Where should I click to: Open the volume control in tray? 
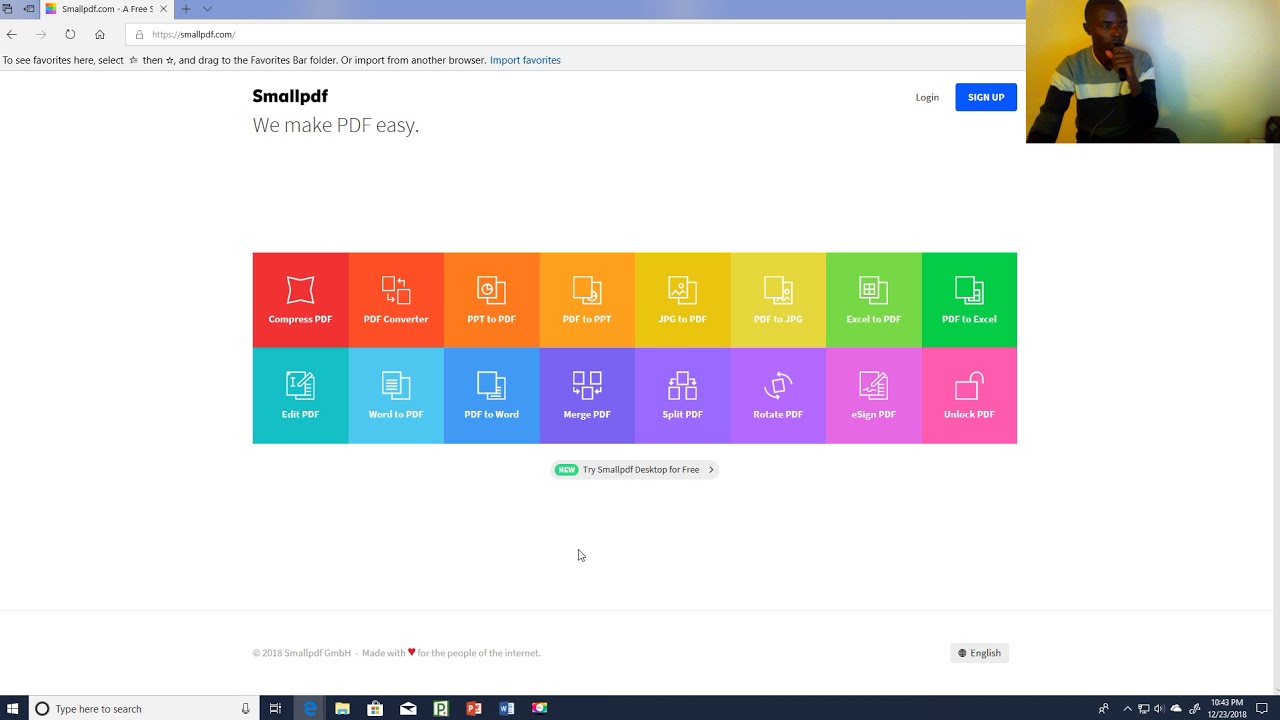[x=1159, y=708]
